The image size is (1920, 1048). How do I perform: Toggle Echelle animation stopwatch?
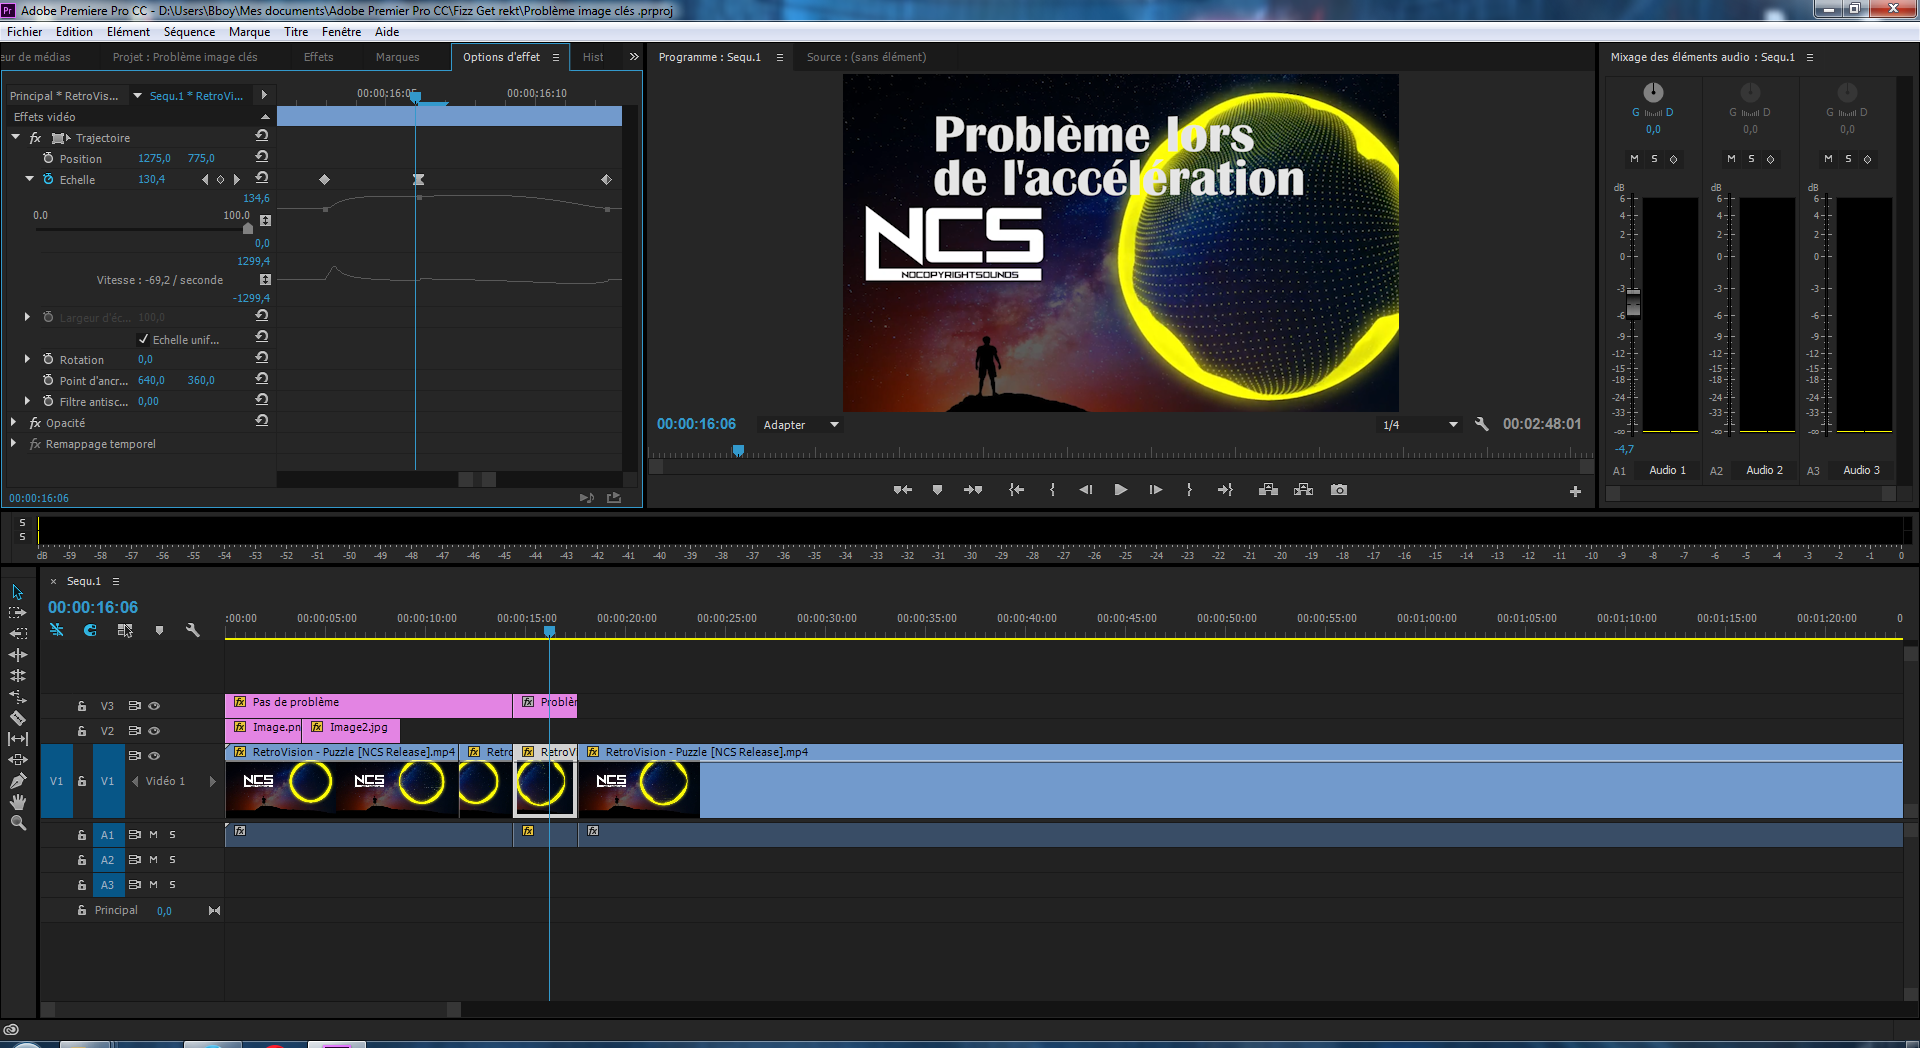(x=48, y=179)
